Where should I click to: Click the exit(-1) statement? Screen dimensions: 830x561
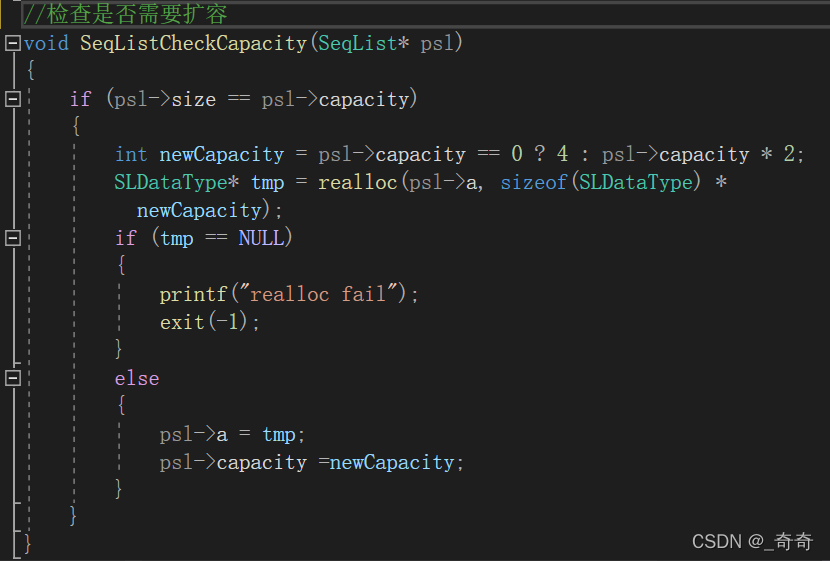[x=210, y=322]
